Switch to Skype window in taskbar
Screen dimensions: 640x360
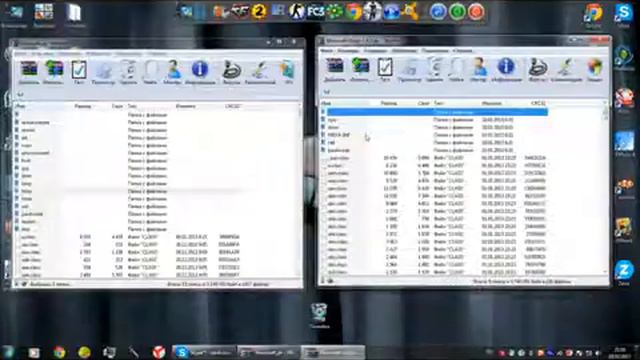point(204,352)
